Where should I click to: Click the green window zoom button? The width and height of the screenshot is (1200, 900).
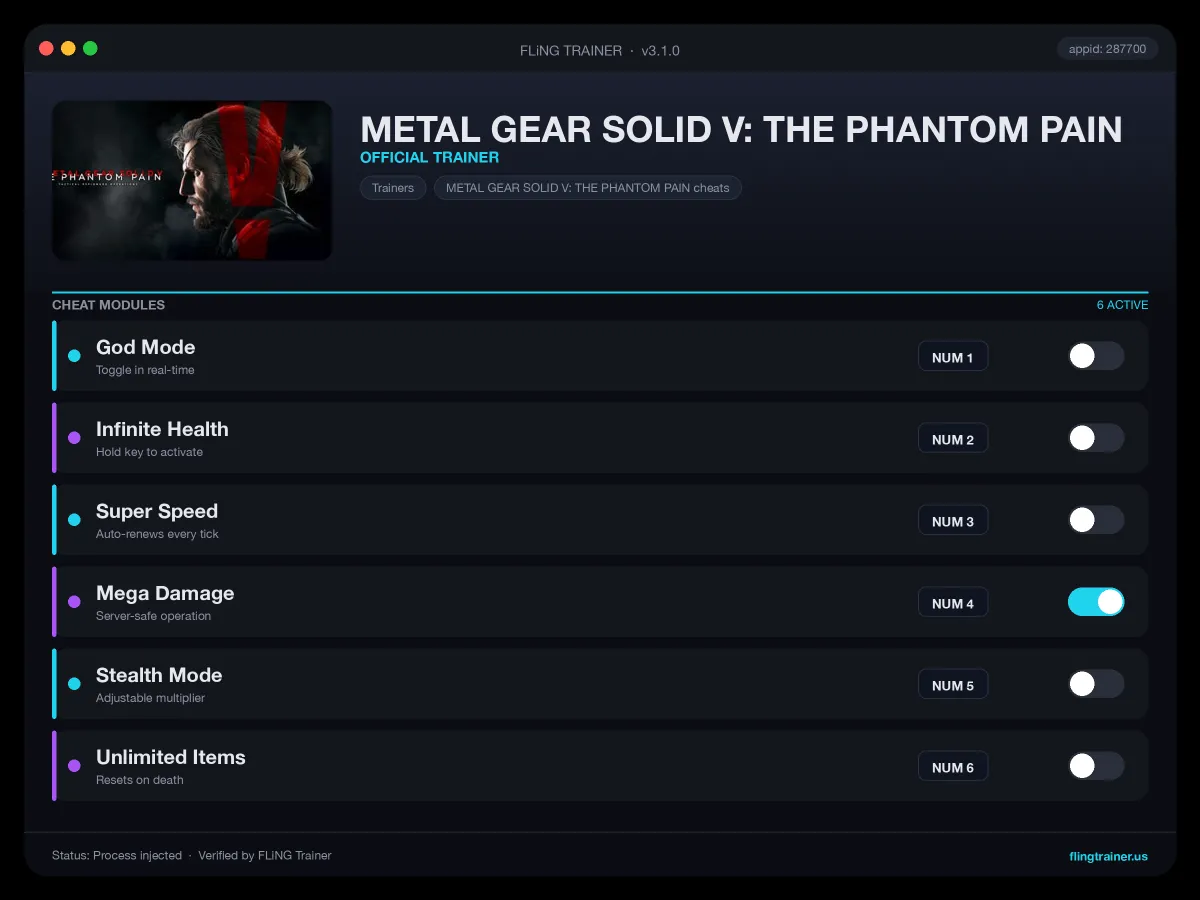pos(90,48)
